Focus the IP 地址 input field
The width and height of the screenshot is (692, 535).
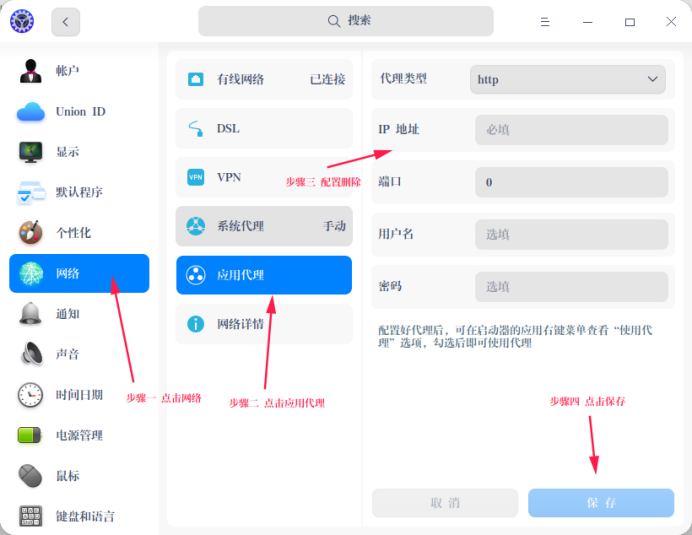(572, 130)
